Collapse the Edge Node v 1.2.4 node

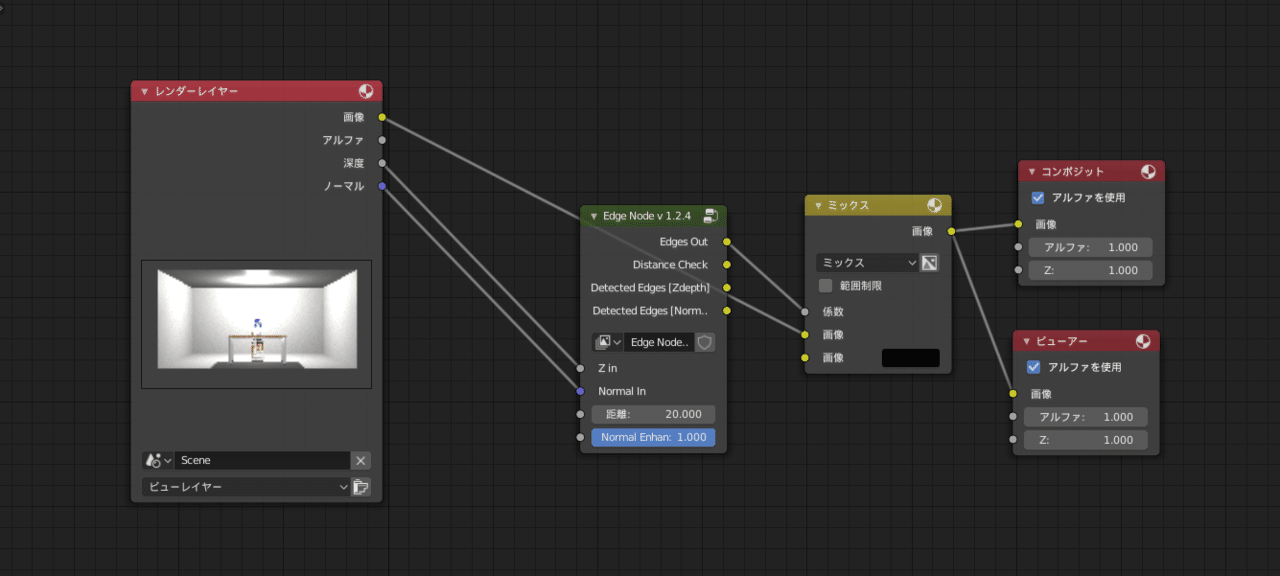[593, 216]
